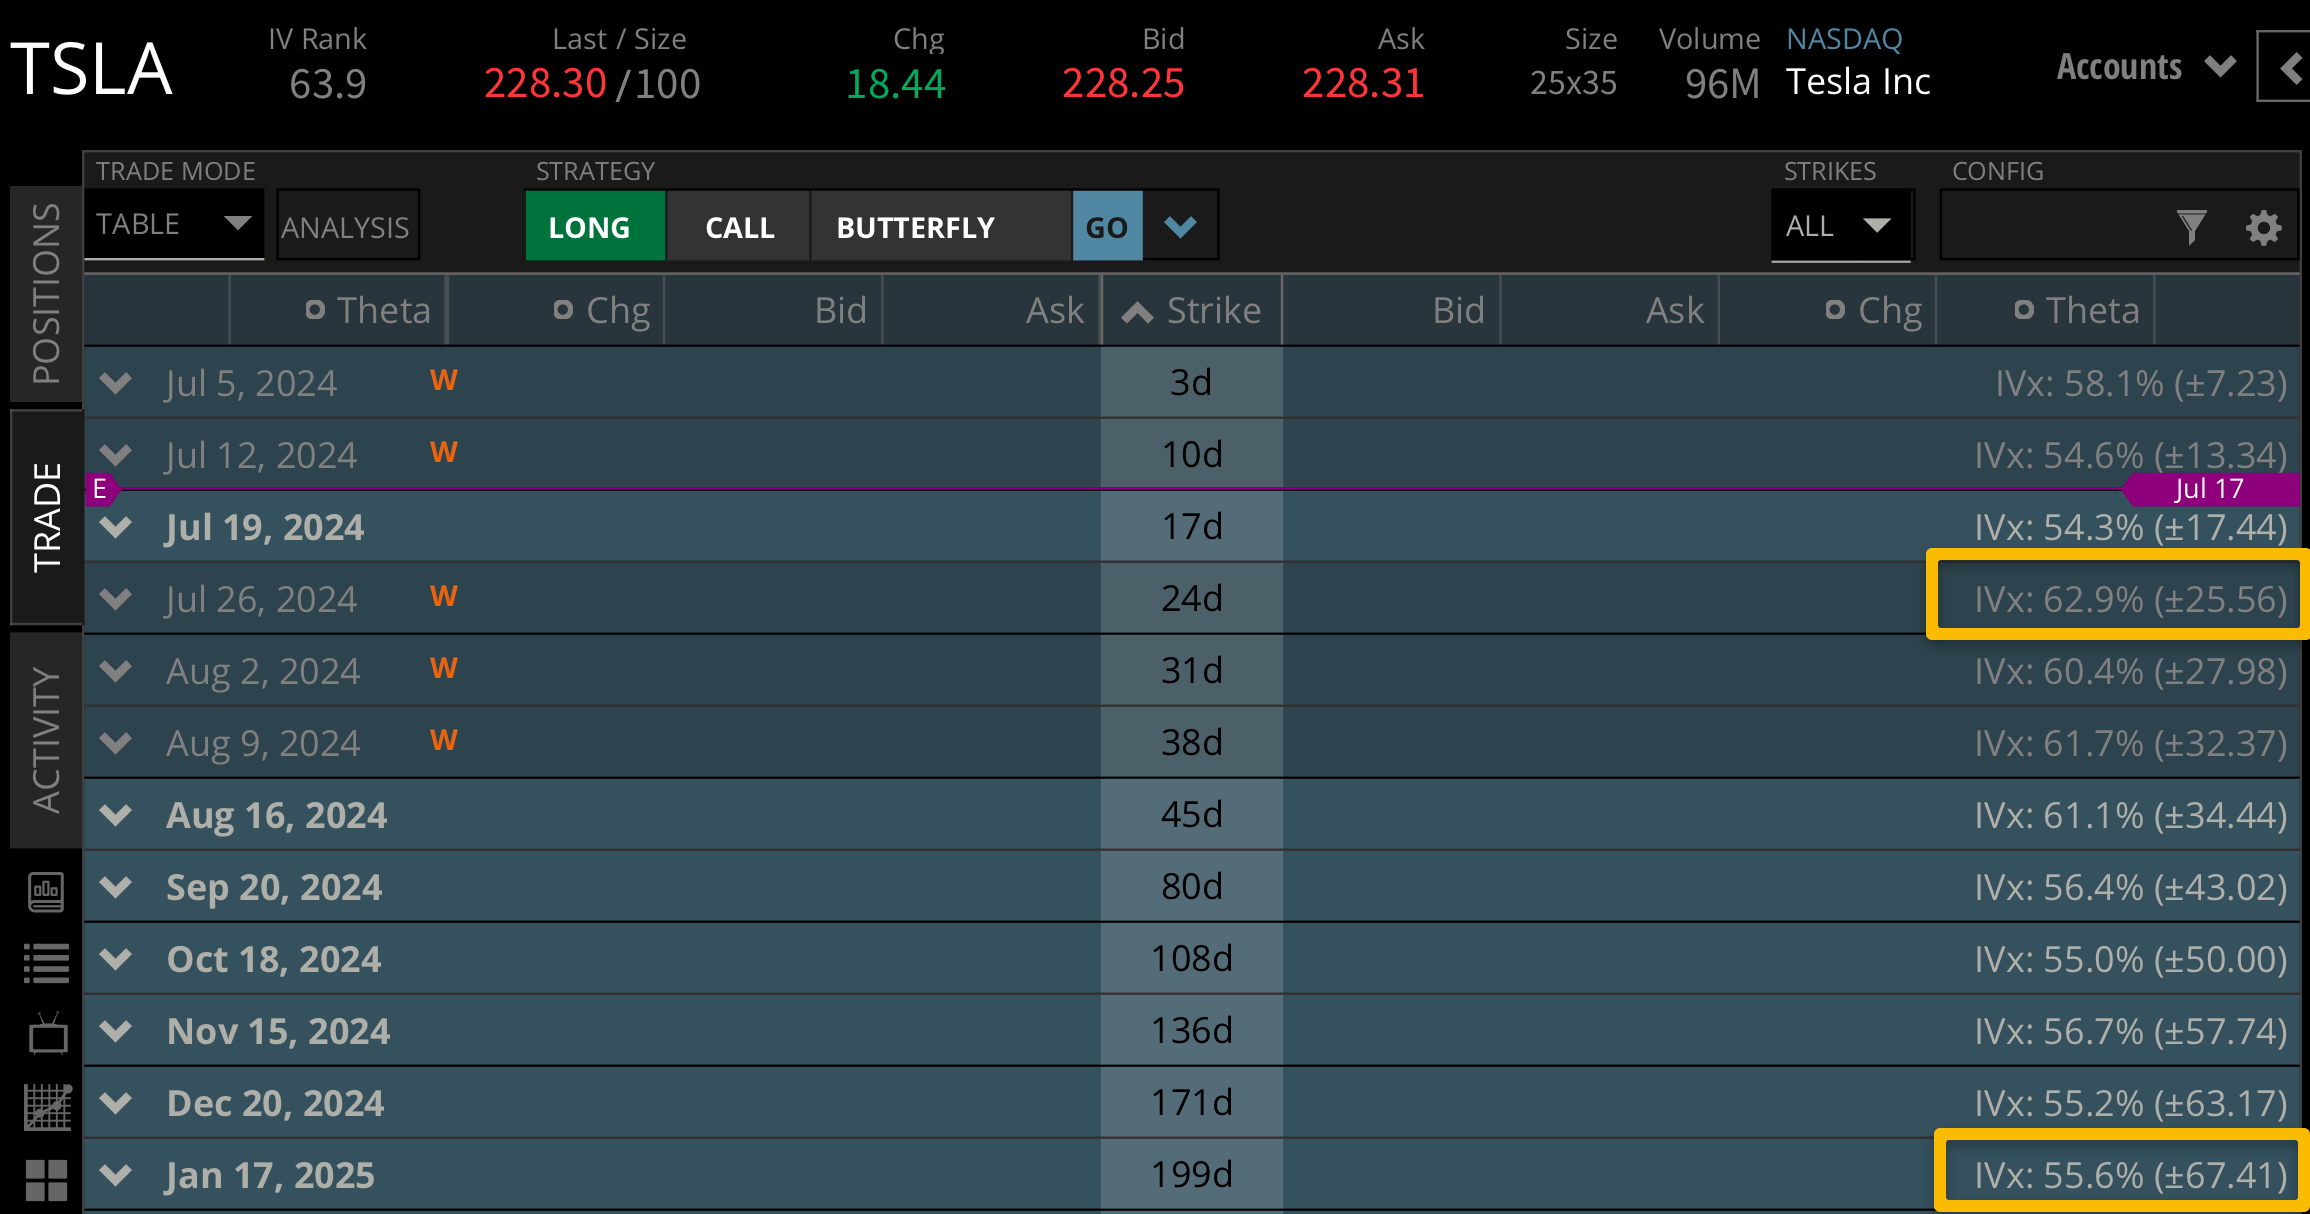Expand the Jan 17, 2025 expiration row
The width and height of the screenshot is (2310, 1214).
click(x=115, y=1175)
